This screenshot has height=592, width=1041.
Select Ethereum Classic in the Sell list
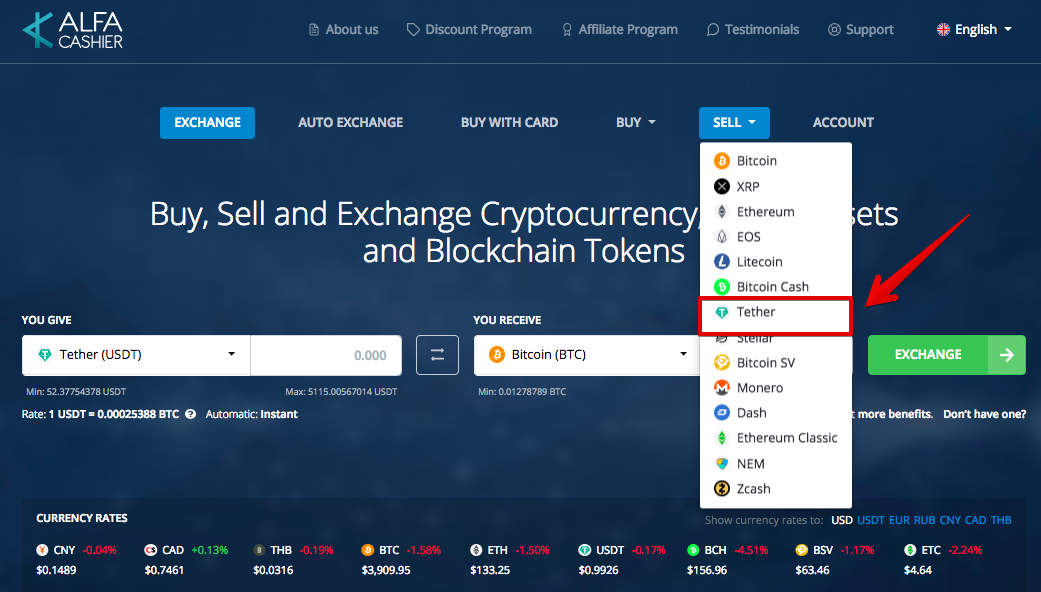[x=775, y=438]
